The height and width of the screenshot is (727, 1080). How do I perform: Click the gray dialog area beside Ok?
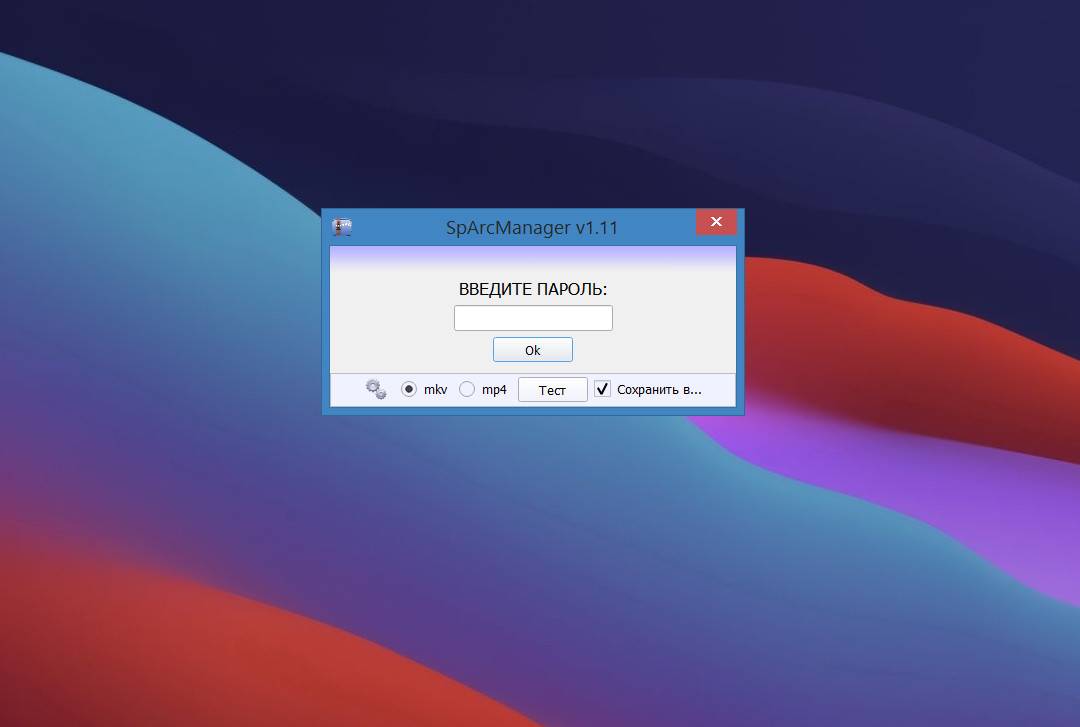654,350
